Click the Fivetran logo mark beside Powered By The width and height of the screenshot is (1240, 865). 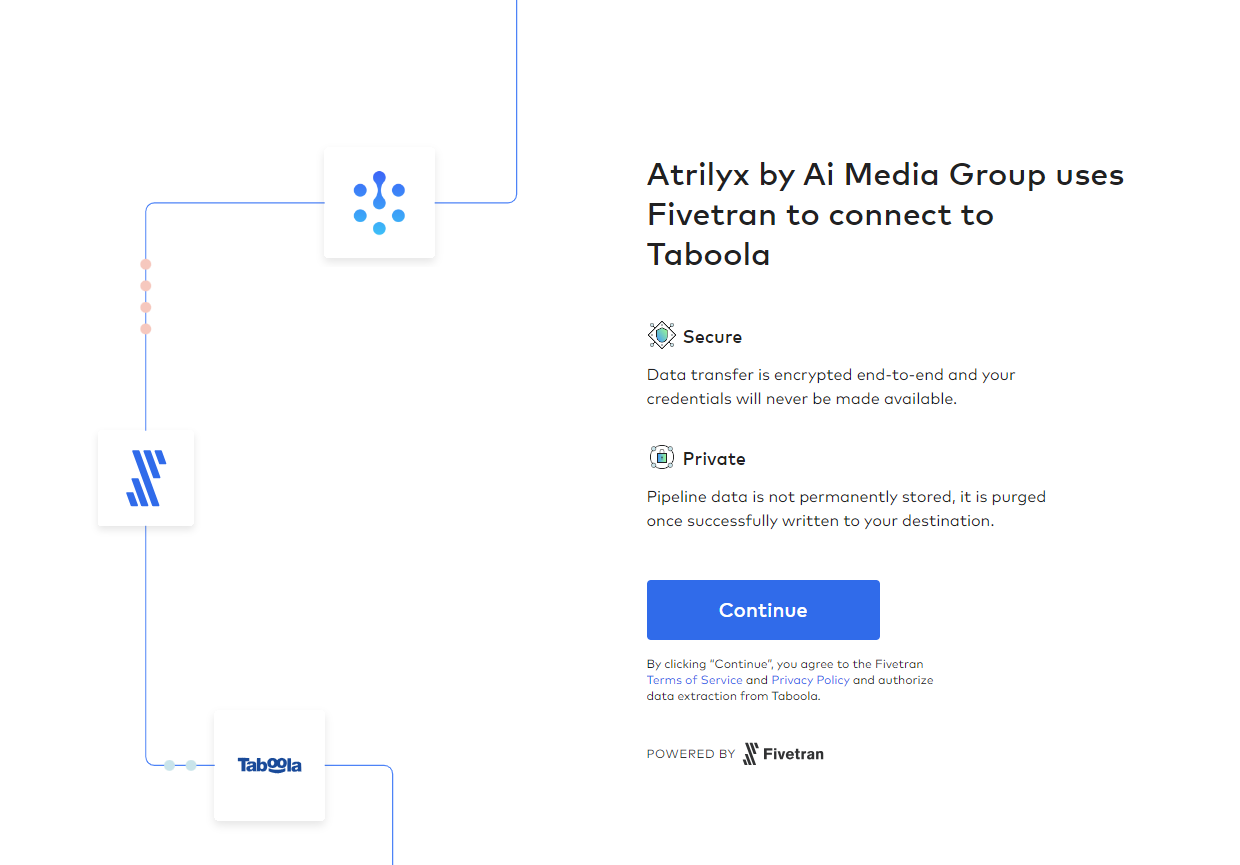[x=750, y=754]
